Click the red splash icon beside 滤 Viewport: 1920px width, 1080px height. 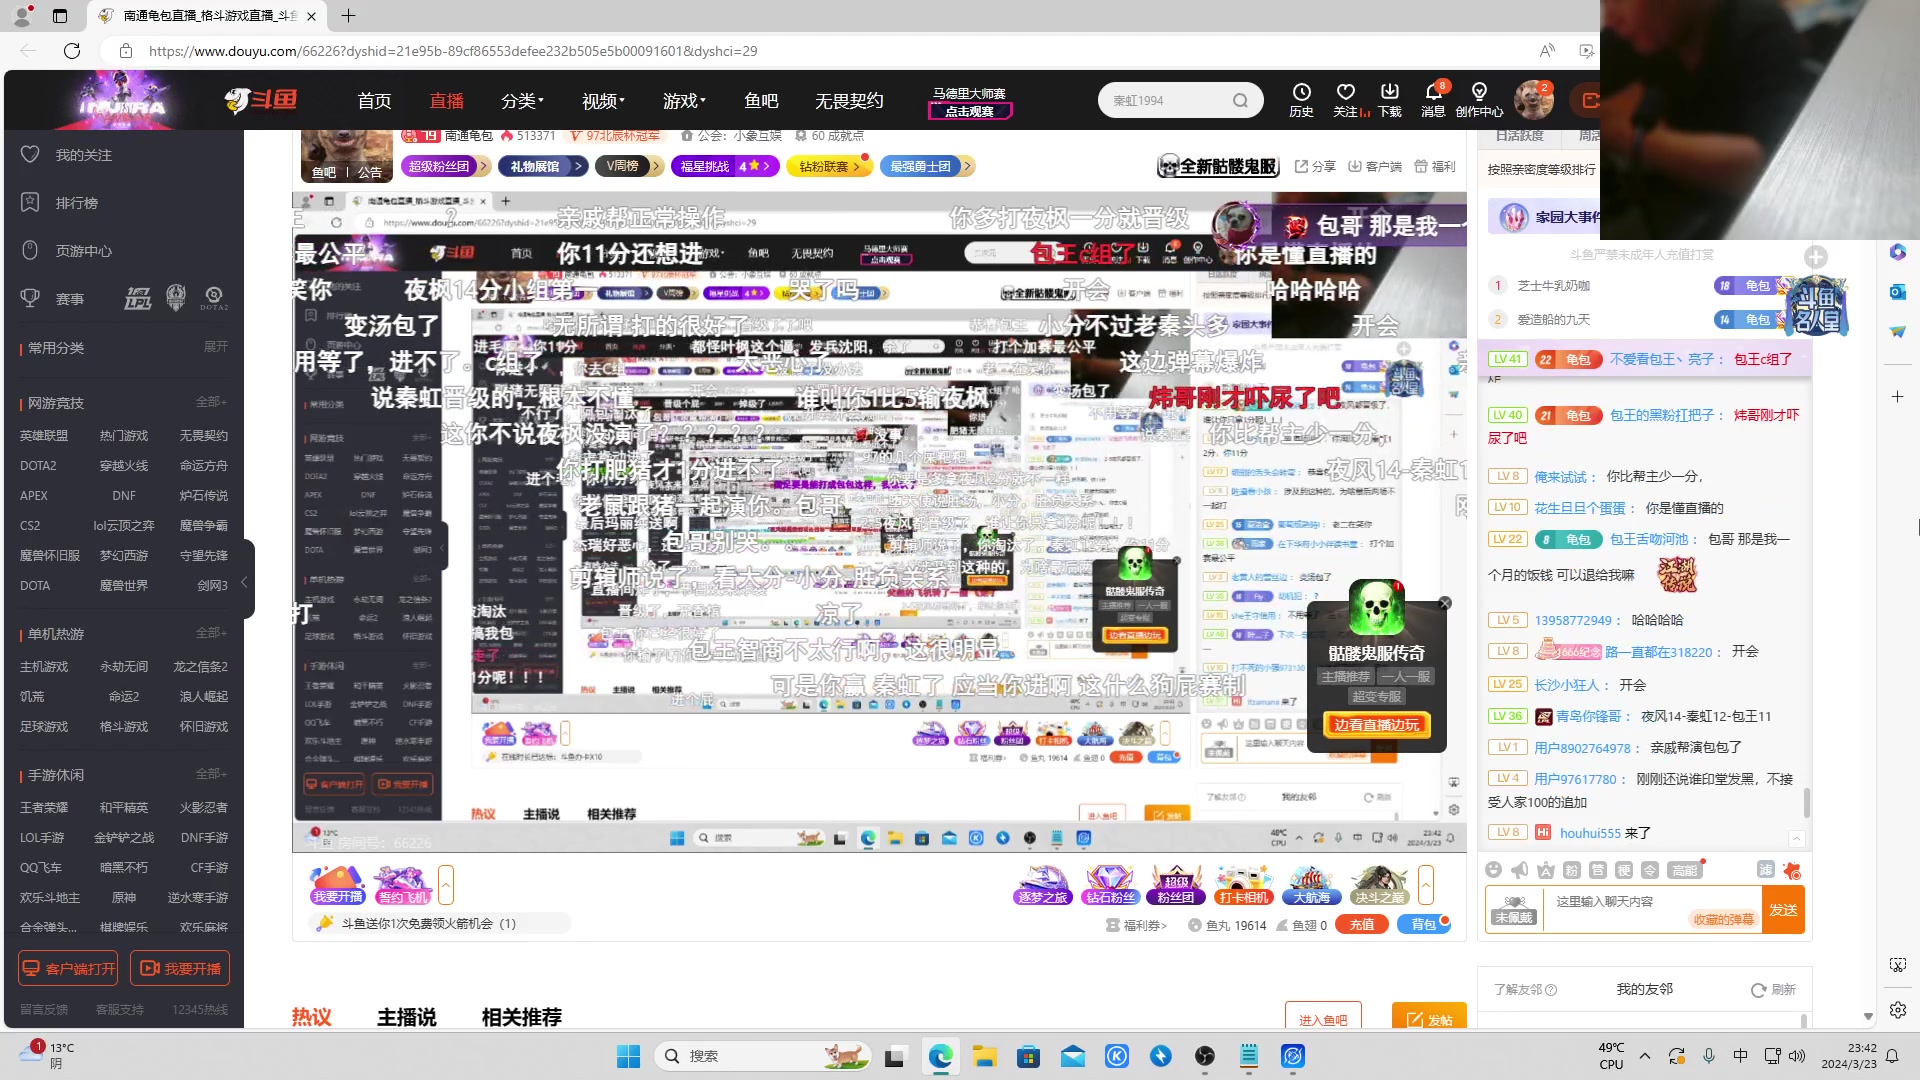point(1792,870)
